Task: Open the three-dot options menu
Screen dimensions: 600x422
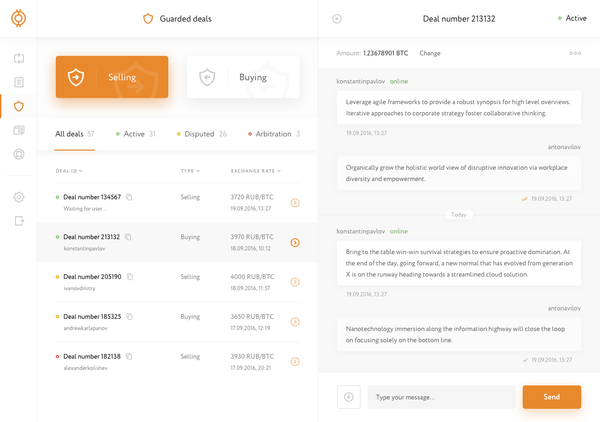Action: pyautogui.click(x=575, y=53)
